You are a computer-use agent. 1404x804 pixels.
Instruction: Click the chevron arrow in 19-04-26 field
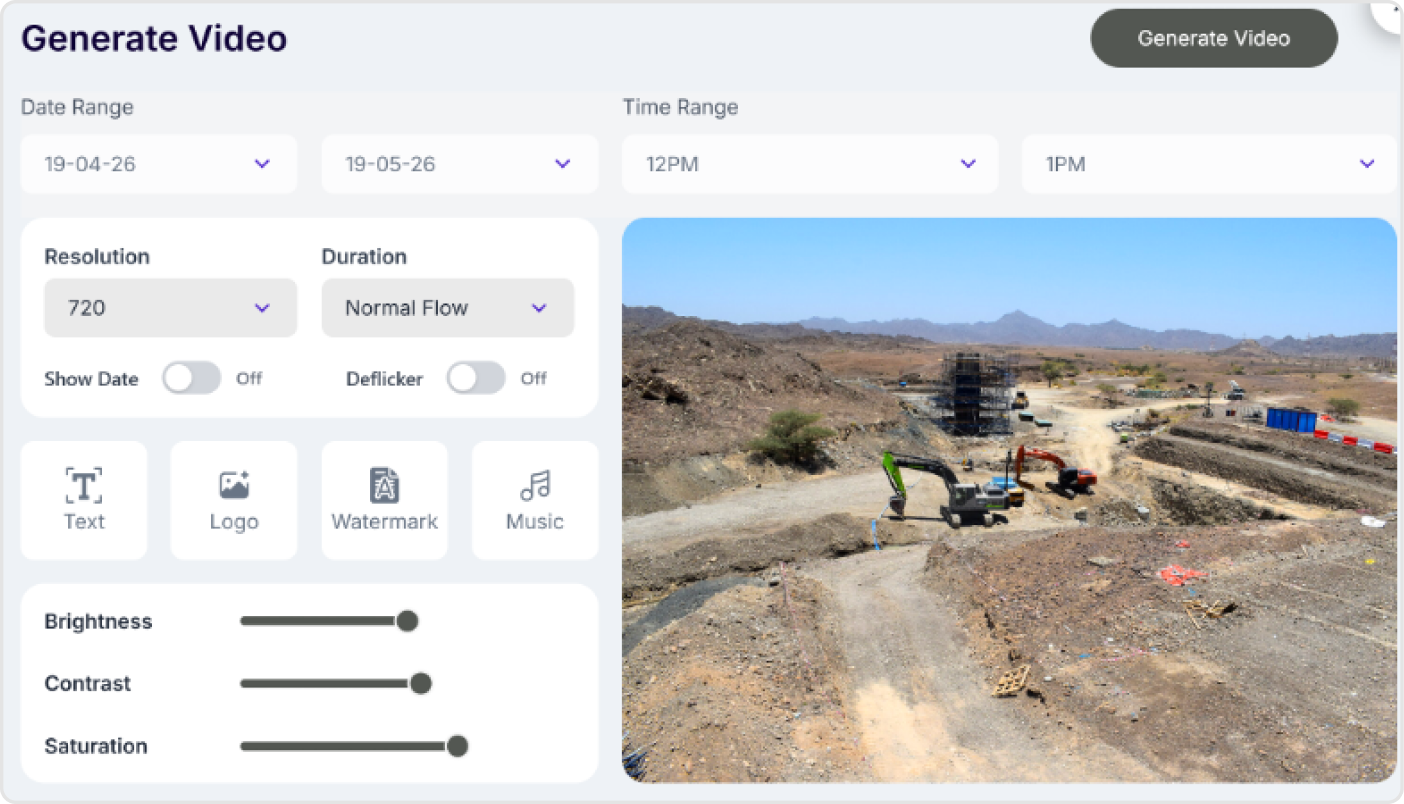coord(262,164)
